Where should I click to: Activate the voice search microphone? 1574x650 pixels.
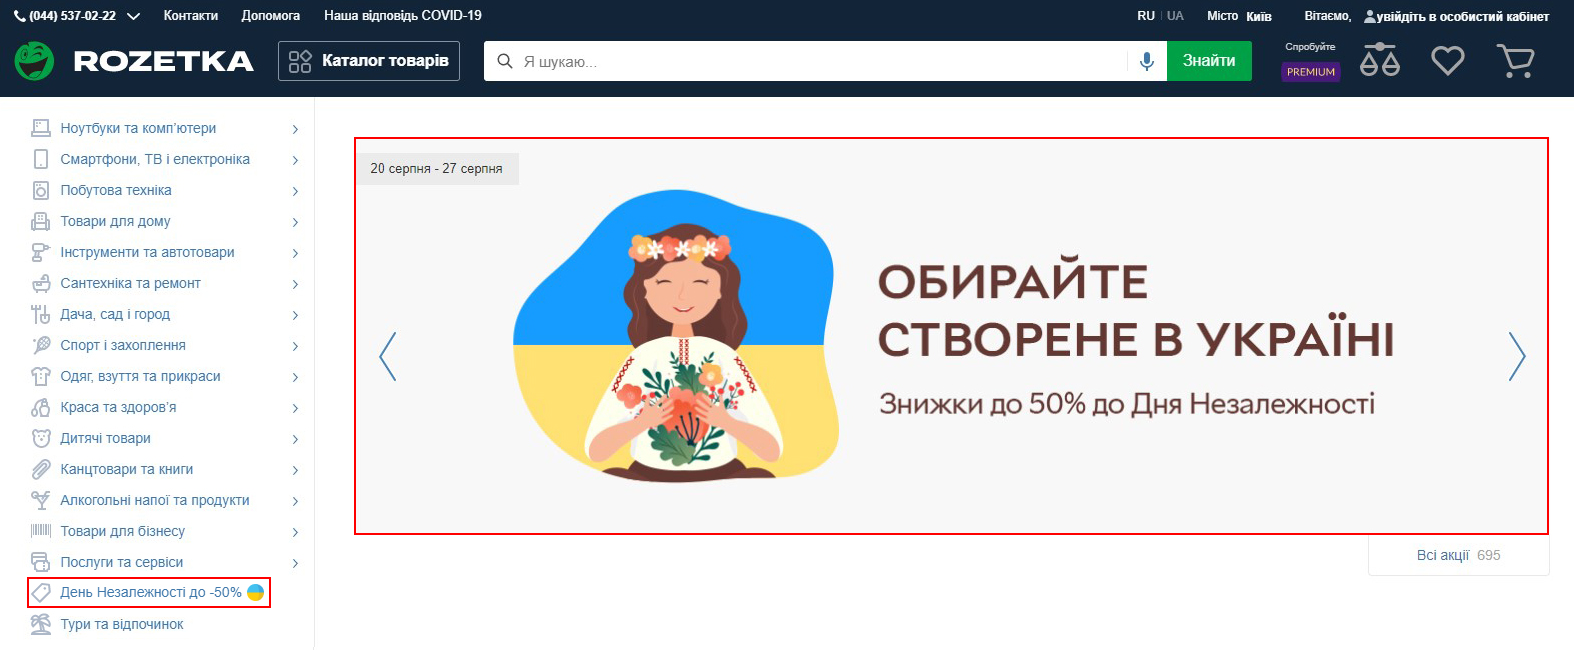click(1147, 61)
